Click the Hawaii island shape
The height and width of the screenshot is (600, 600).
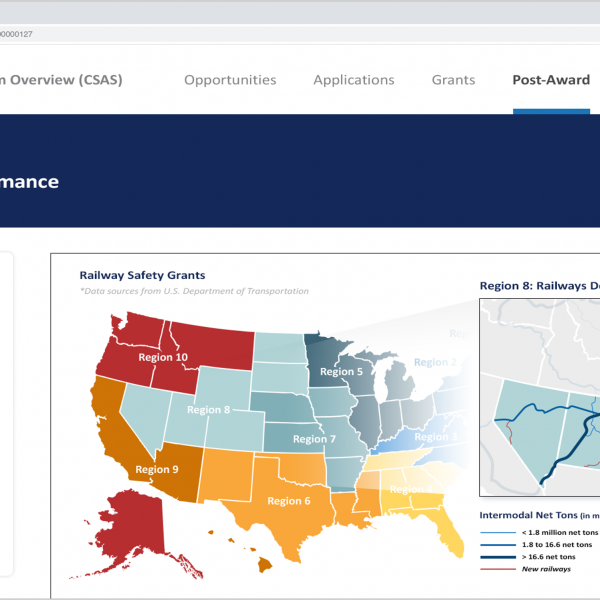(x=265, y=565)
